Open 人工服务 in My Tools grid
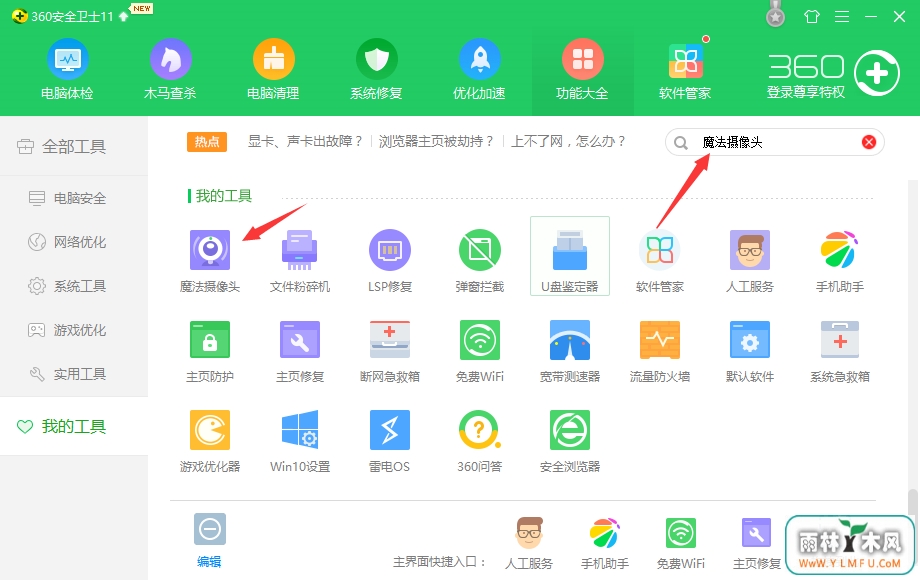This screenshot has height=580, width=920. pyautogui.click(x=750, y=260)
